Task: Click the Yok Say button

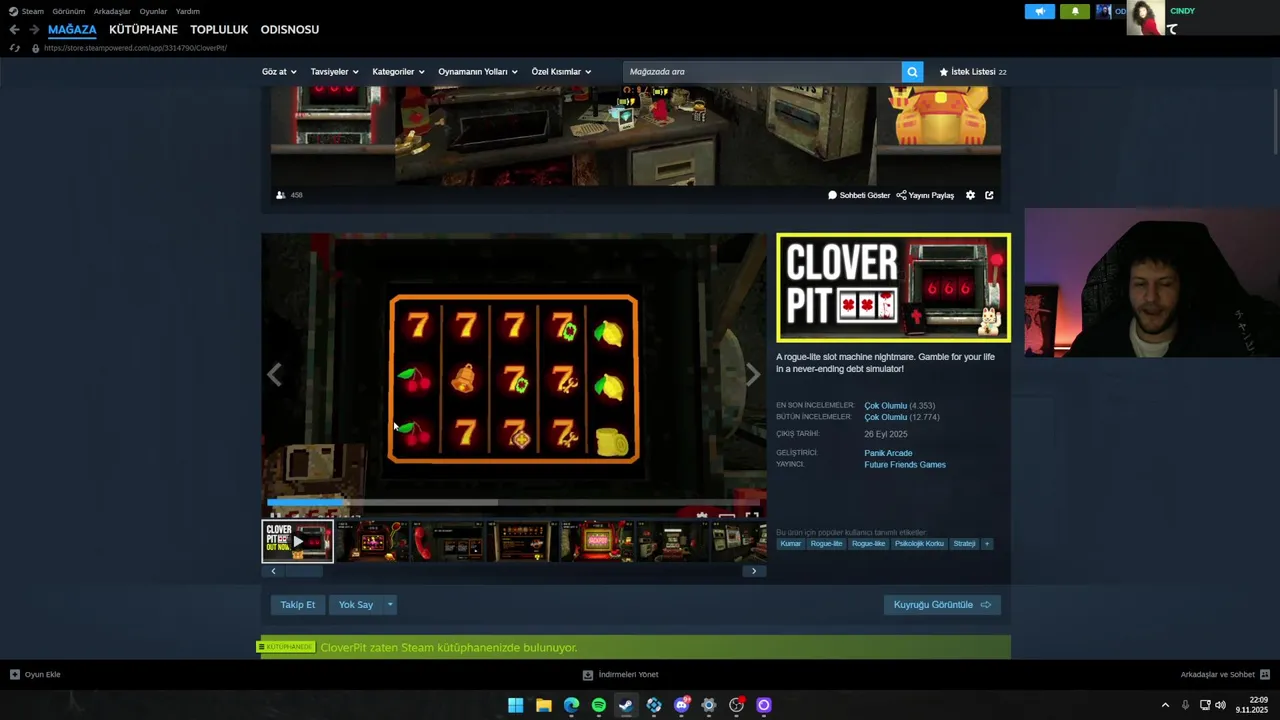Action: [x=356, y=605]
